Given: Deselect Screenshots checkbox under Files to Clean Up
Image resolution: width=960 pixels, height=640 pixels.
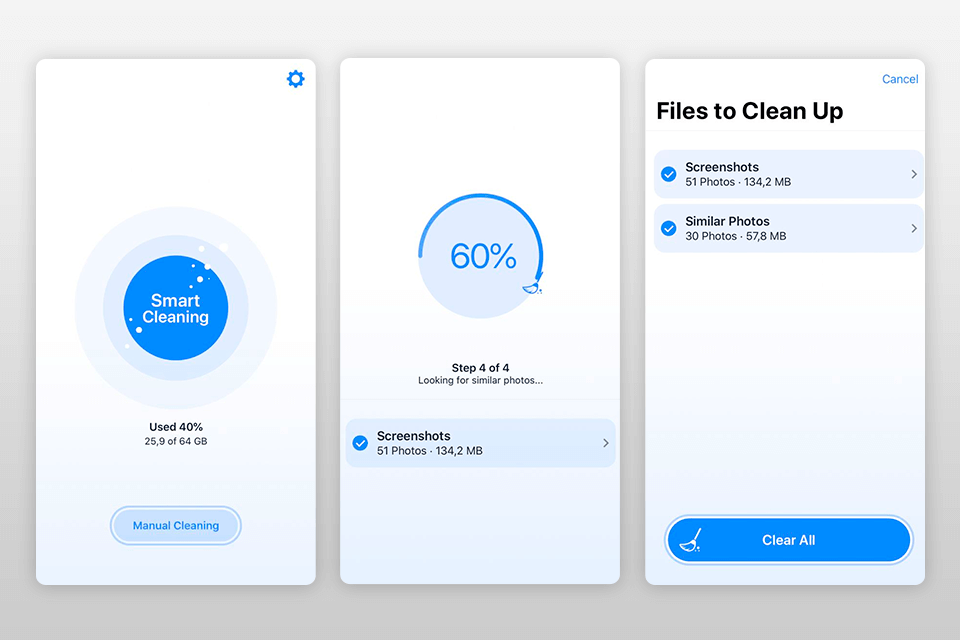Looking at the screenshot, I should [669, 174].
